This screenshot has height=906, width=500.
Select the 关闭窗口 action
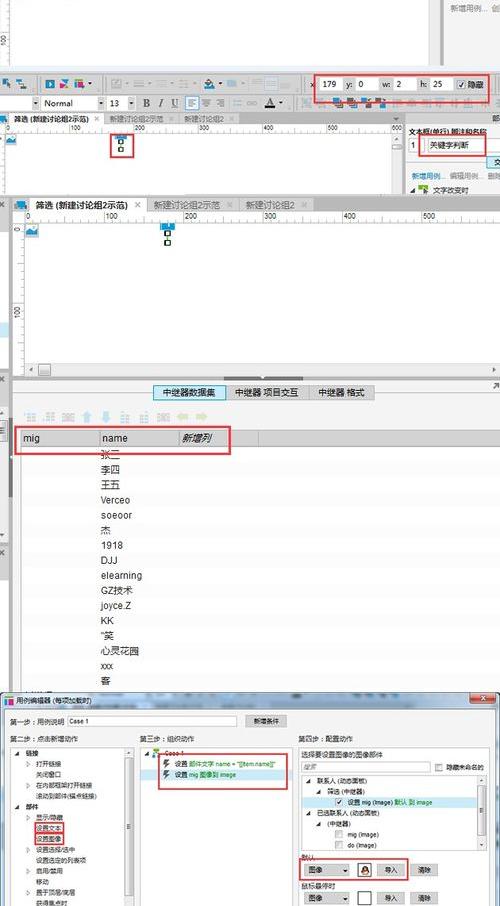[x=48, y=774]
